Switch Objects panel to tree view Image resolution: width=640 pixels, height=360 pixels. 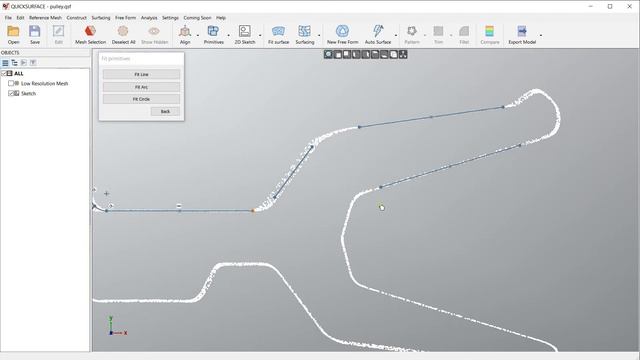pyautogui.click(x=14, y=63)
